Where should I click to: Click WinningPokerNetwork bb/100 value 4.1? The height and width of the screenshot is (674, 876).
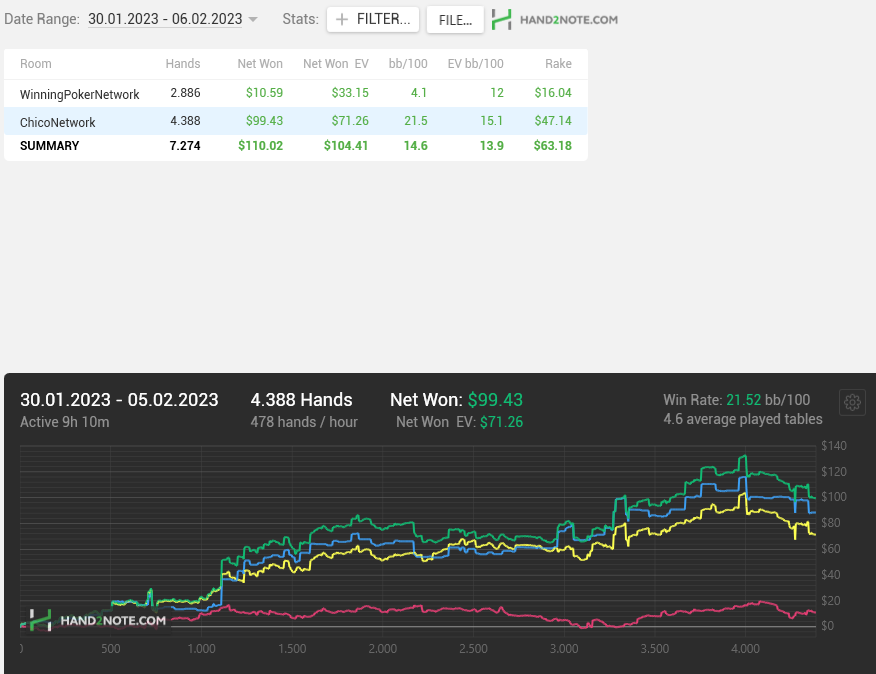419,93
